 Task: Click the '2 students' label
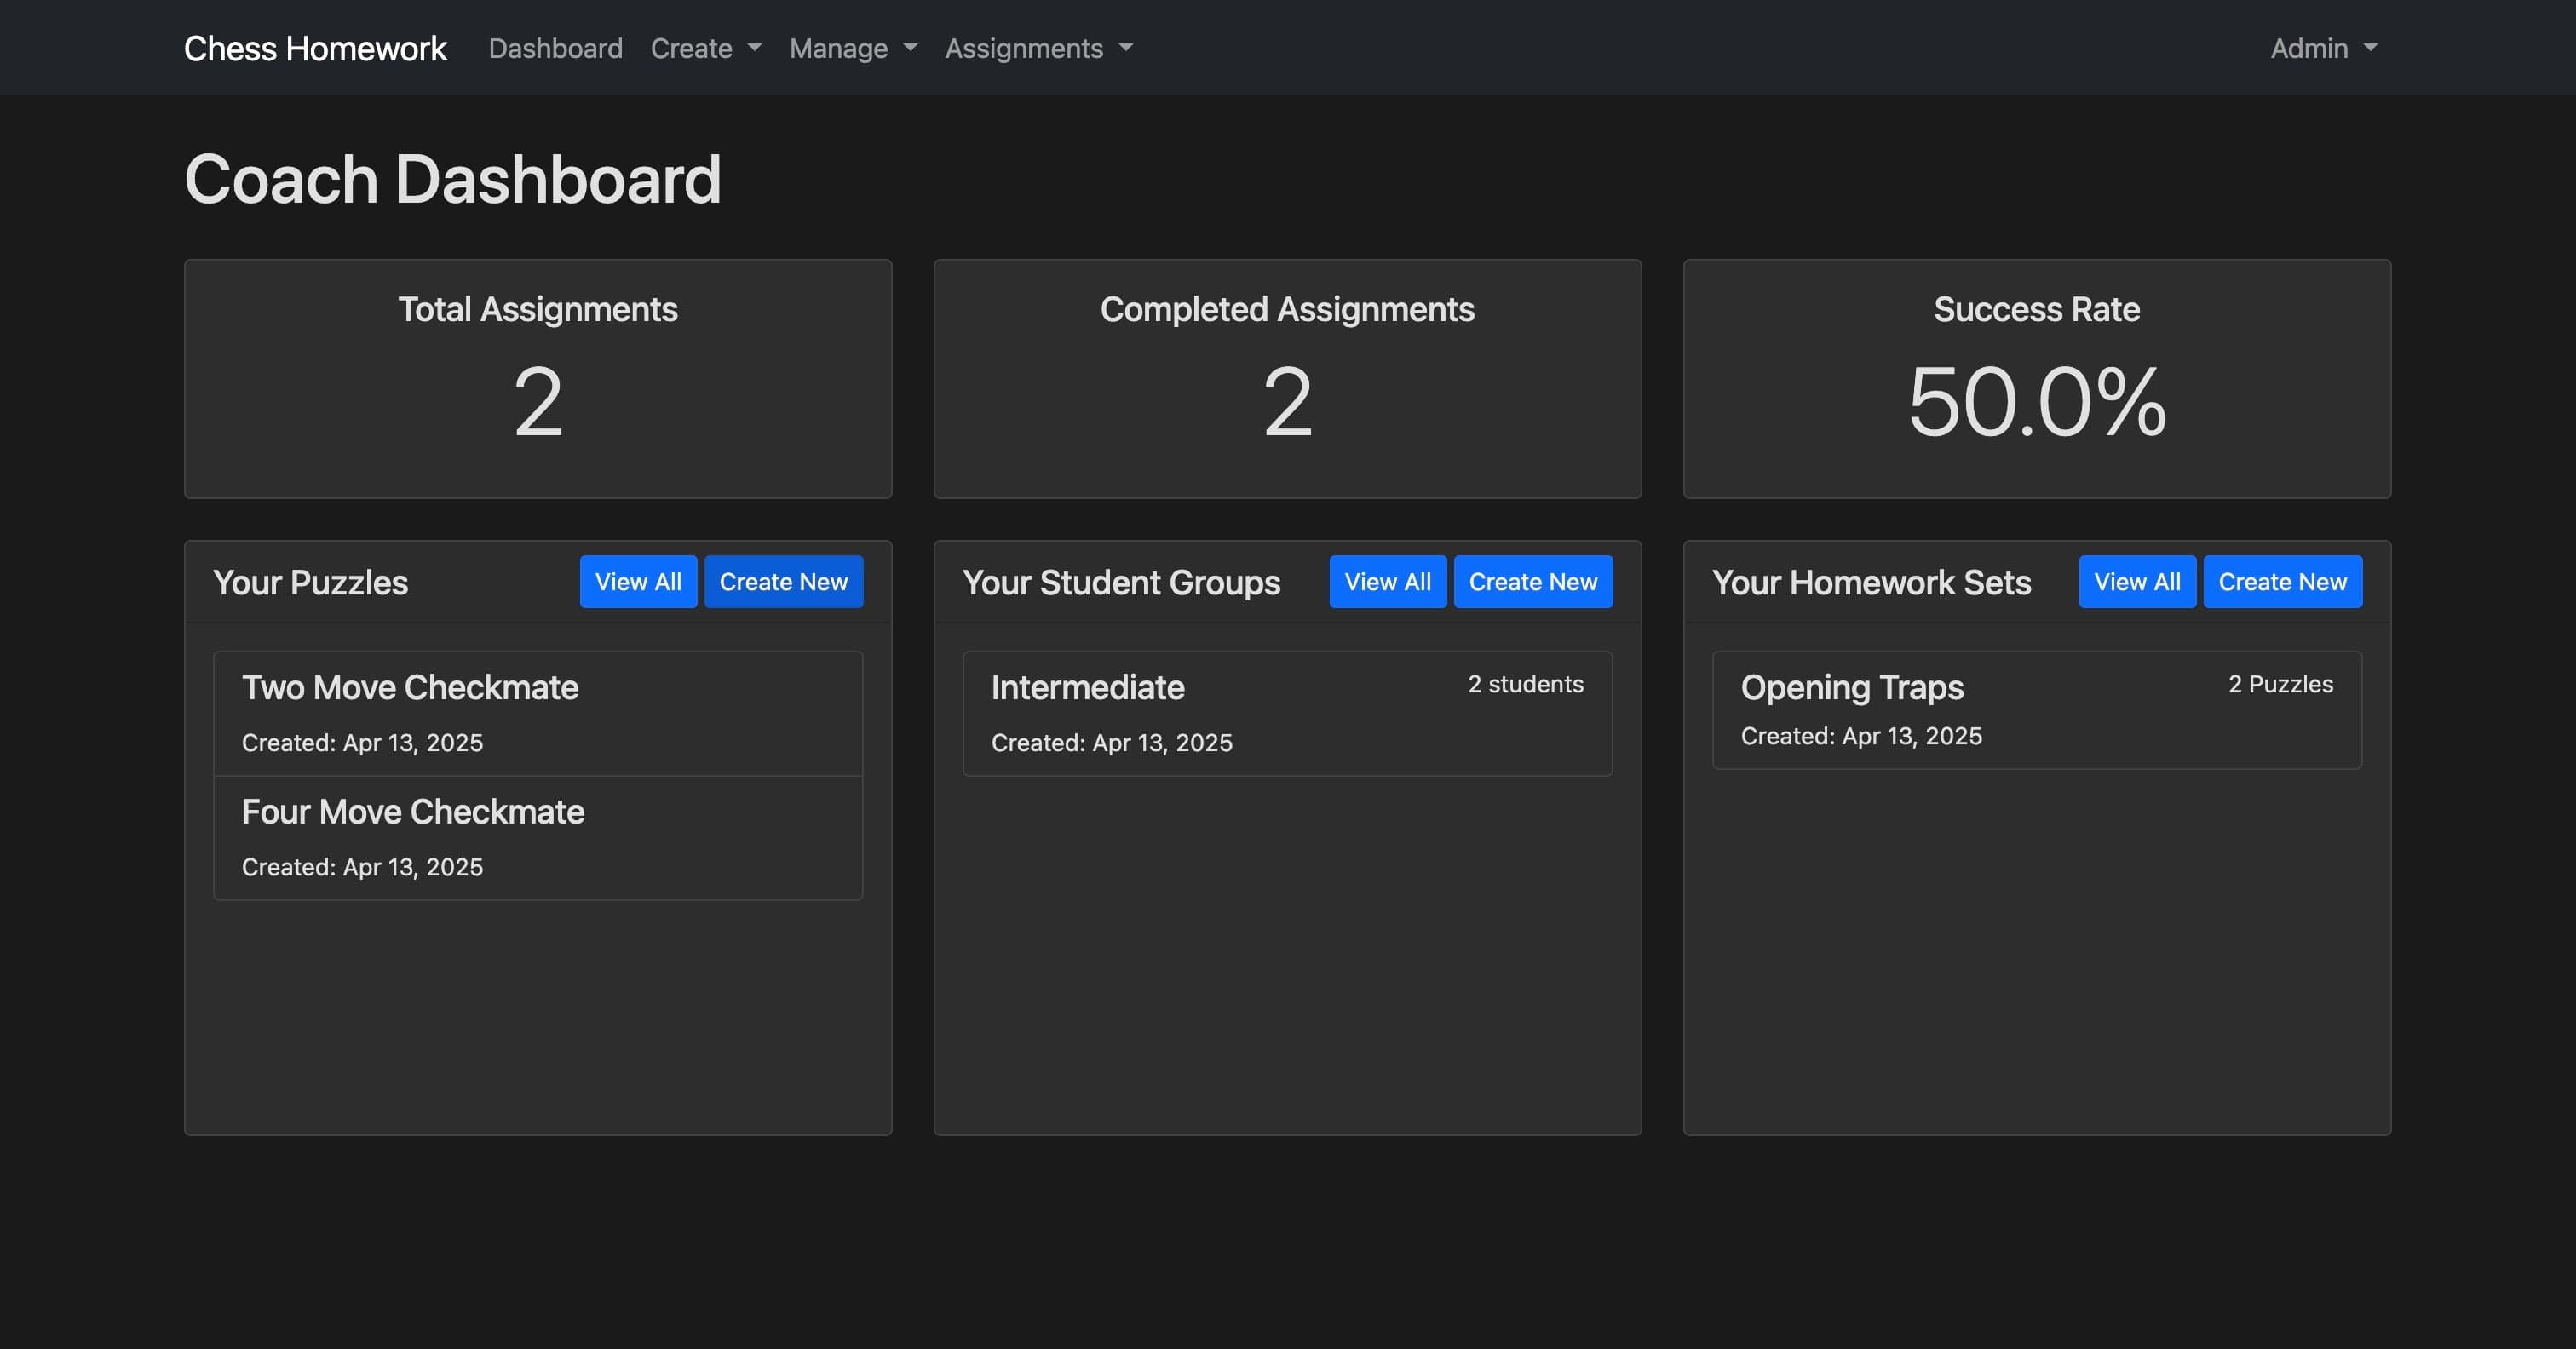tap(1525, 684)
